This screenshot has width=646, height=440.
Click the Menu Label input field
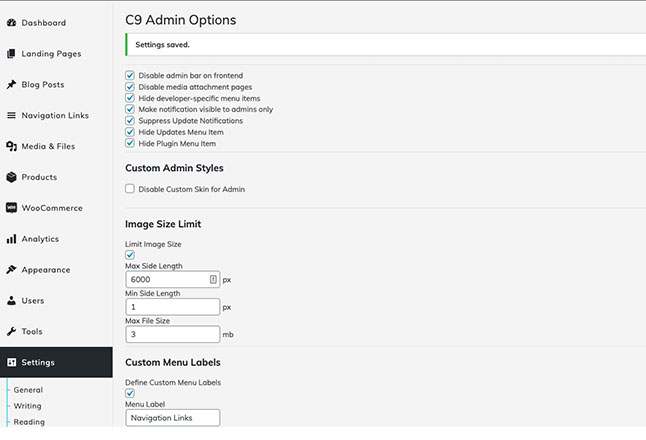(173, 418)
